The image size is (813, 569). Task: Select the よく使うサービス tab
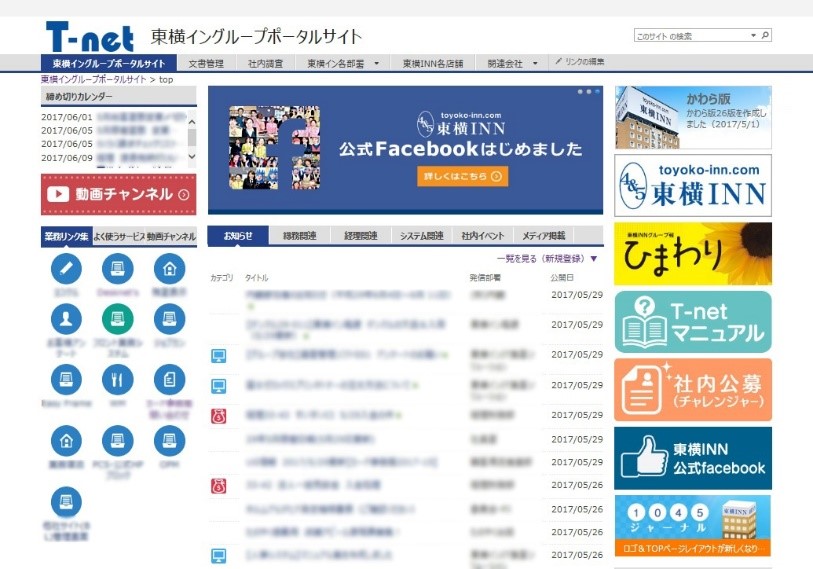point(119,237)
